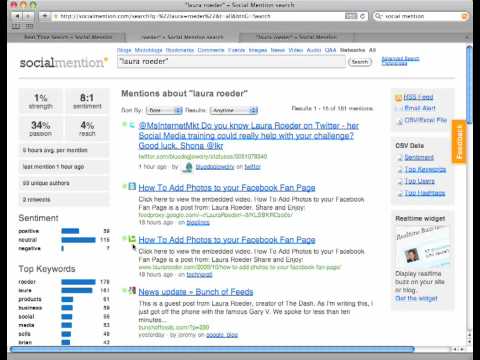This screenshot has width=480, height=360.
Task: Select the All category
Action: click(x=372, y=50)
